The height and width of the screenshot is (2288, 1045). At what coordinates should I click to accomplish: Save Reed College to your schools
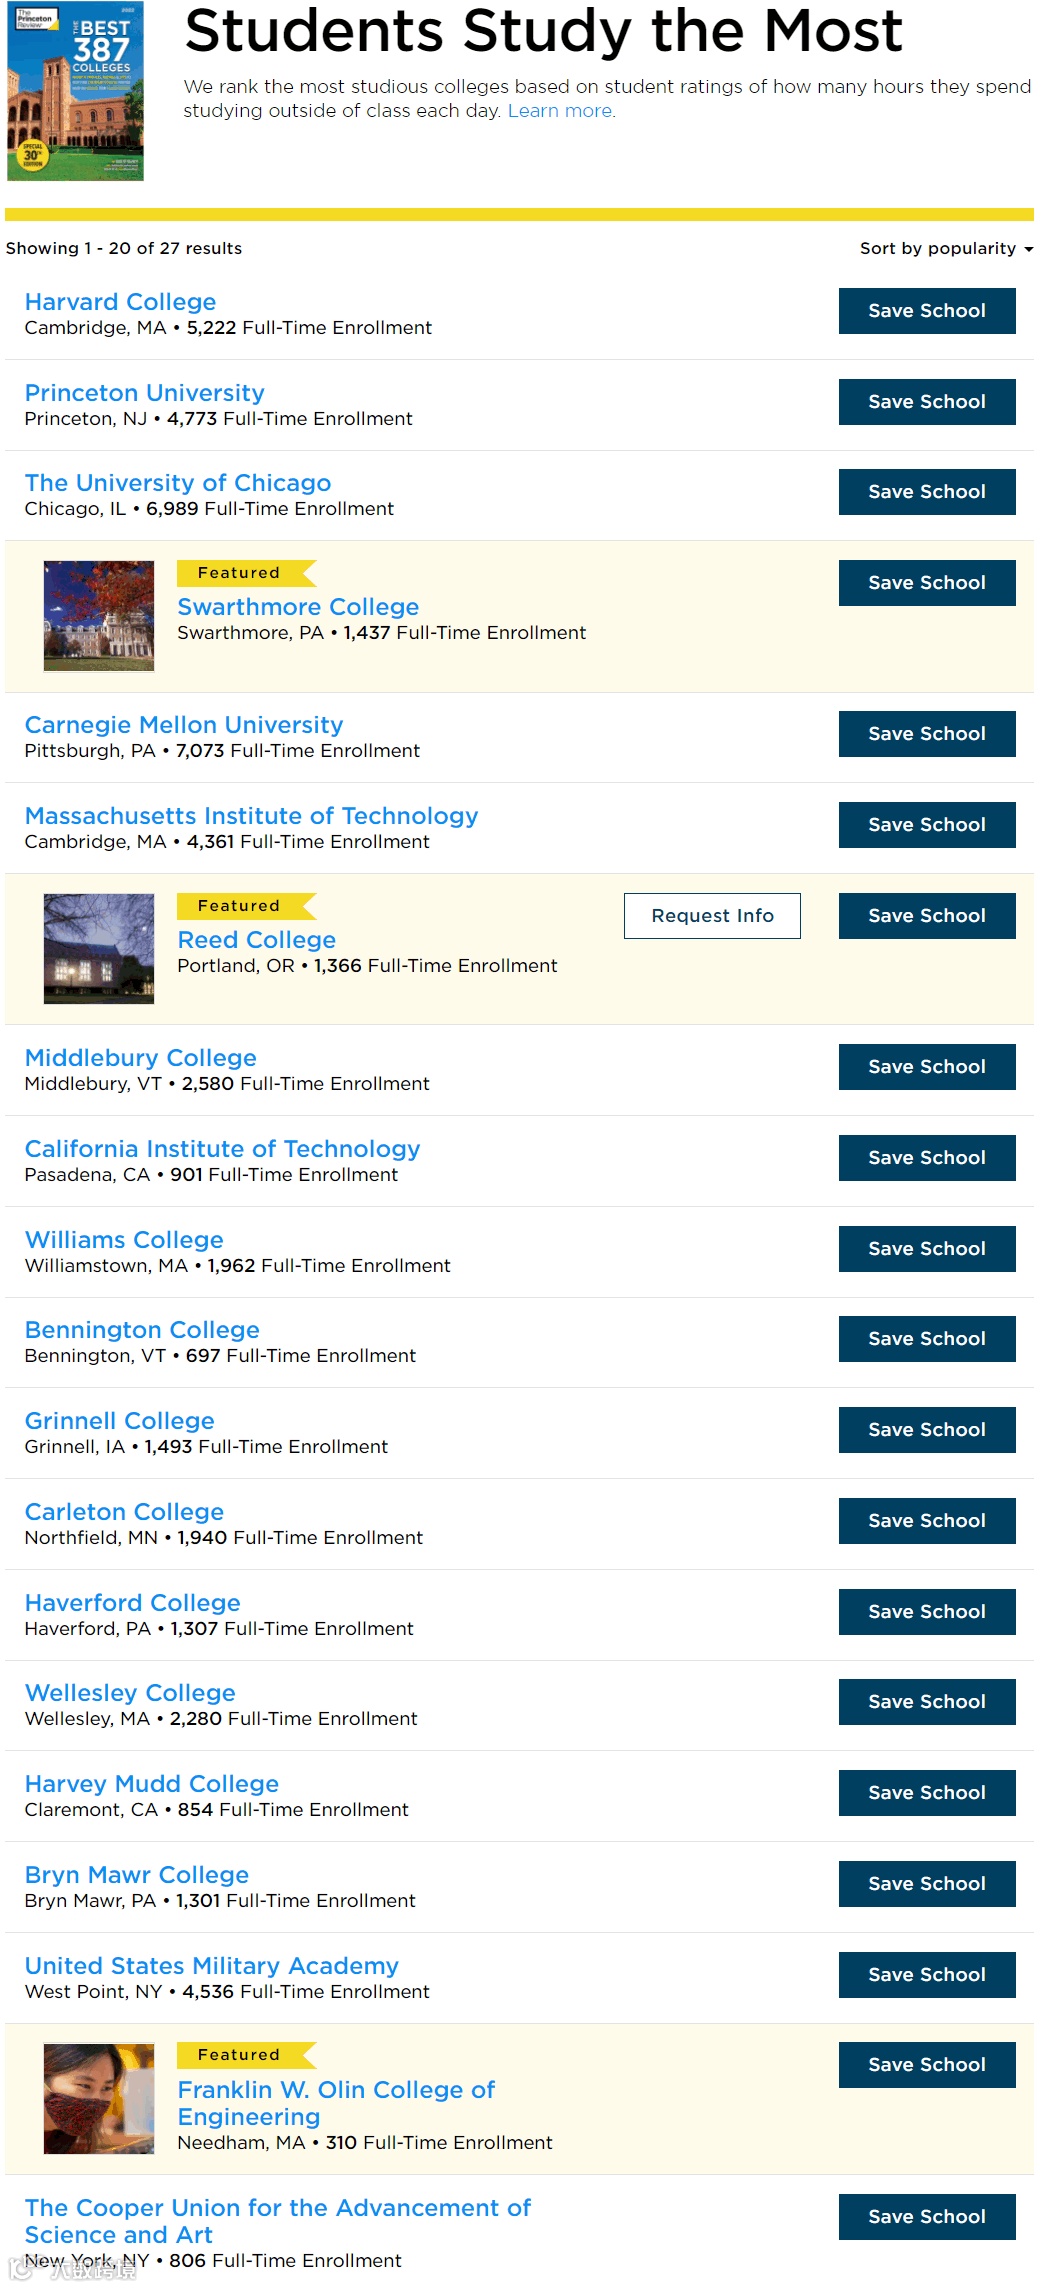click(x=927, y=916)
